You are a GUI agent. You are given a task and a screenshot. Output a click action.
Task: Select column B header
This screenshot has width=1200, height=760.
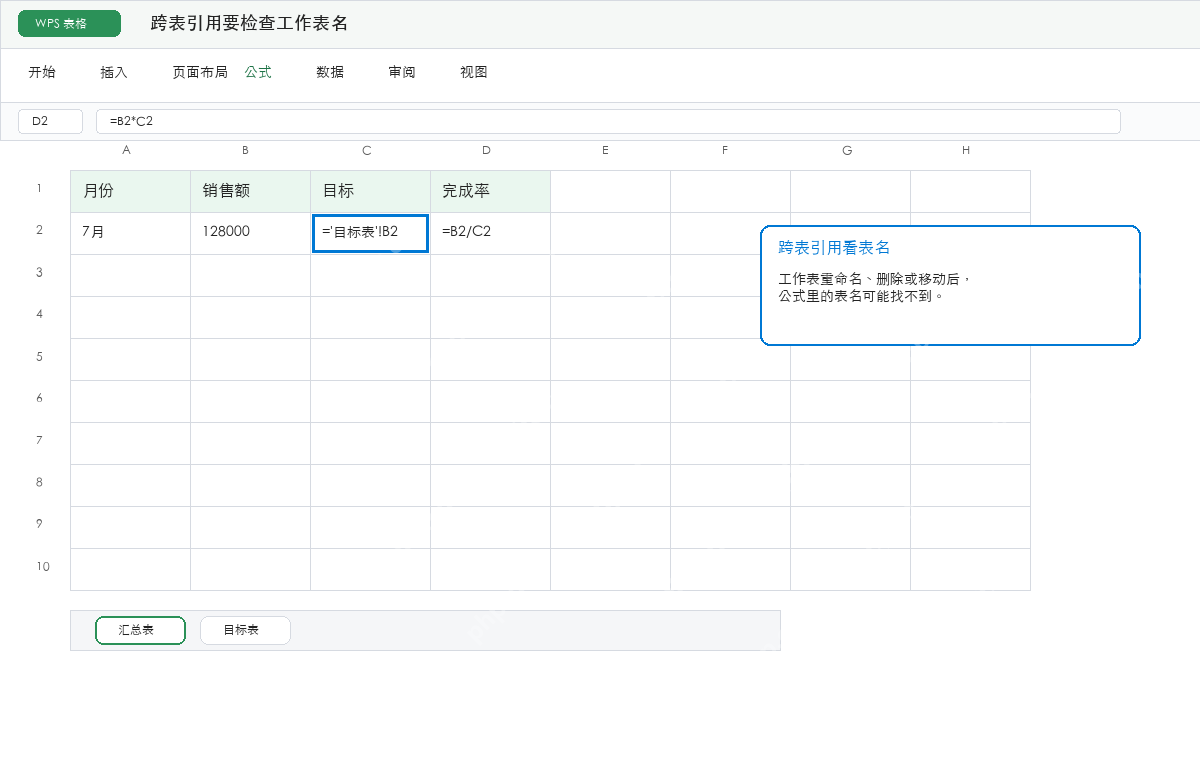point(245,150)
